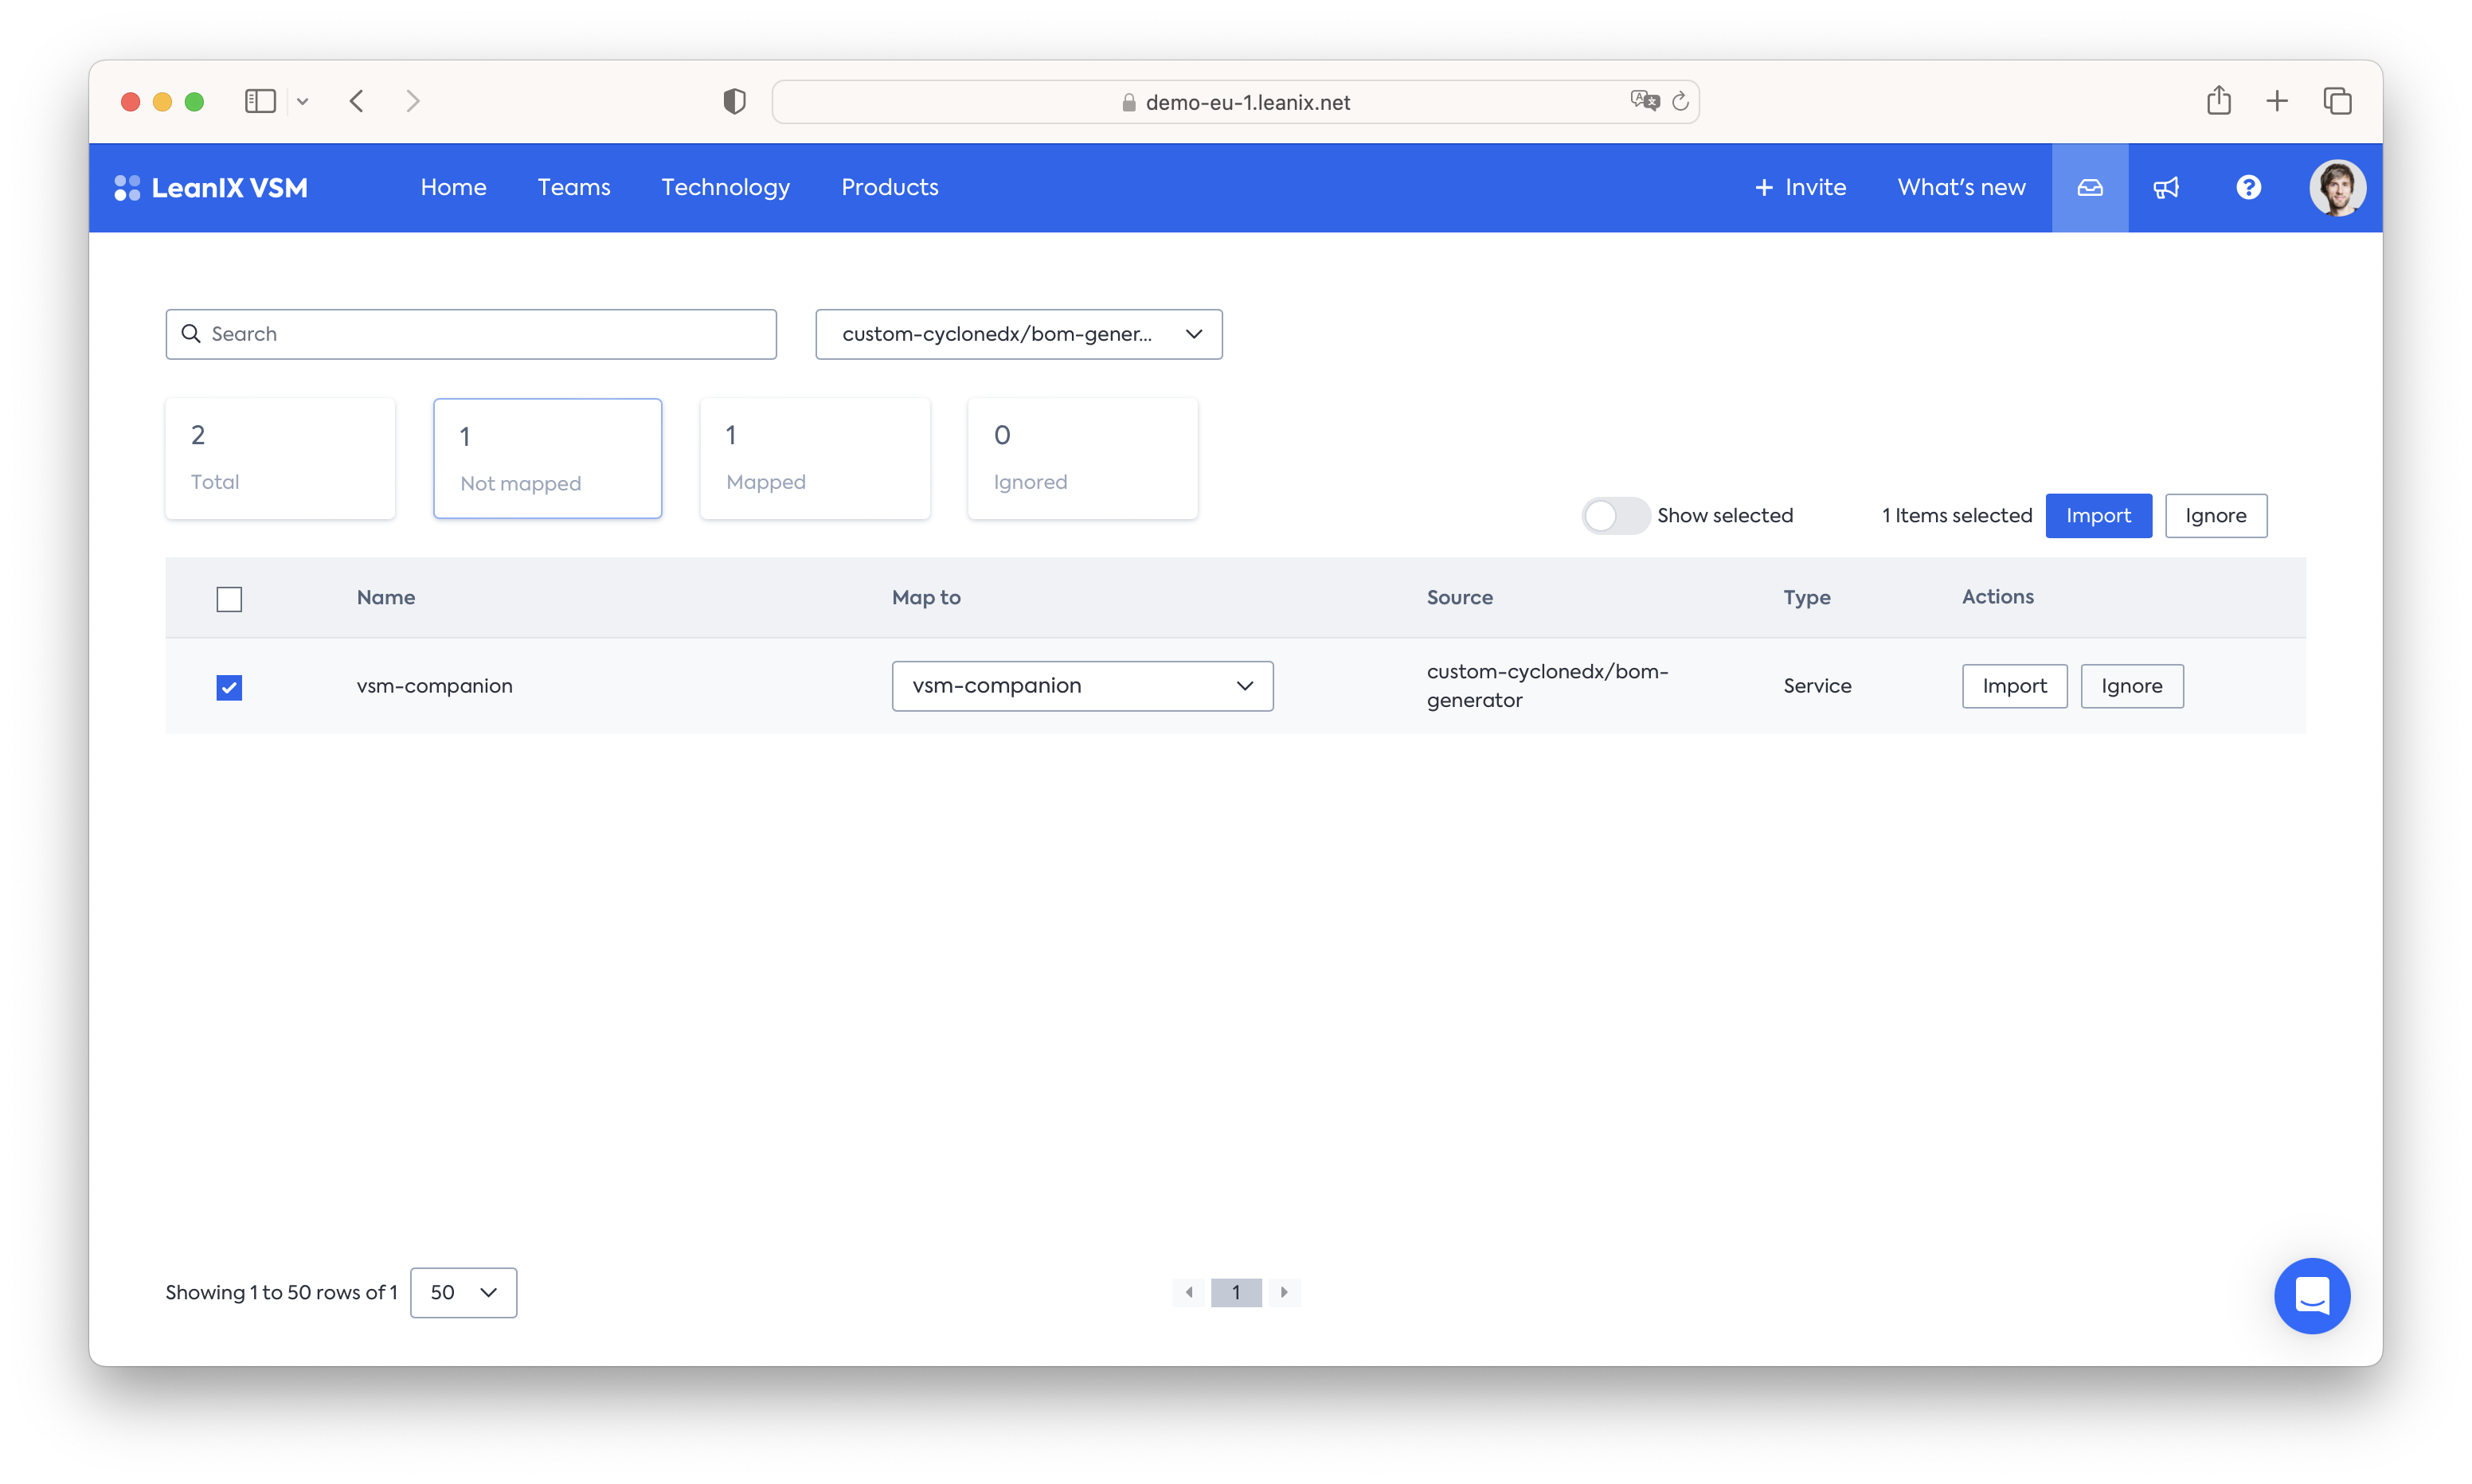2472x1484 pixels.
Task: Open the help question mark icon
Action: point(2248,187)
